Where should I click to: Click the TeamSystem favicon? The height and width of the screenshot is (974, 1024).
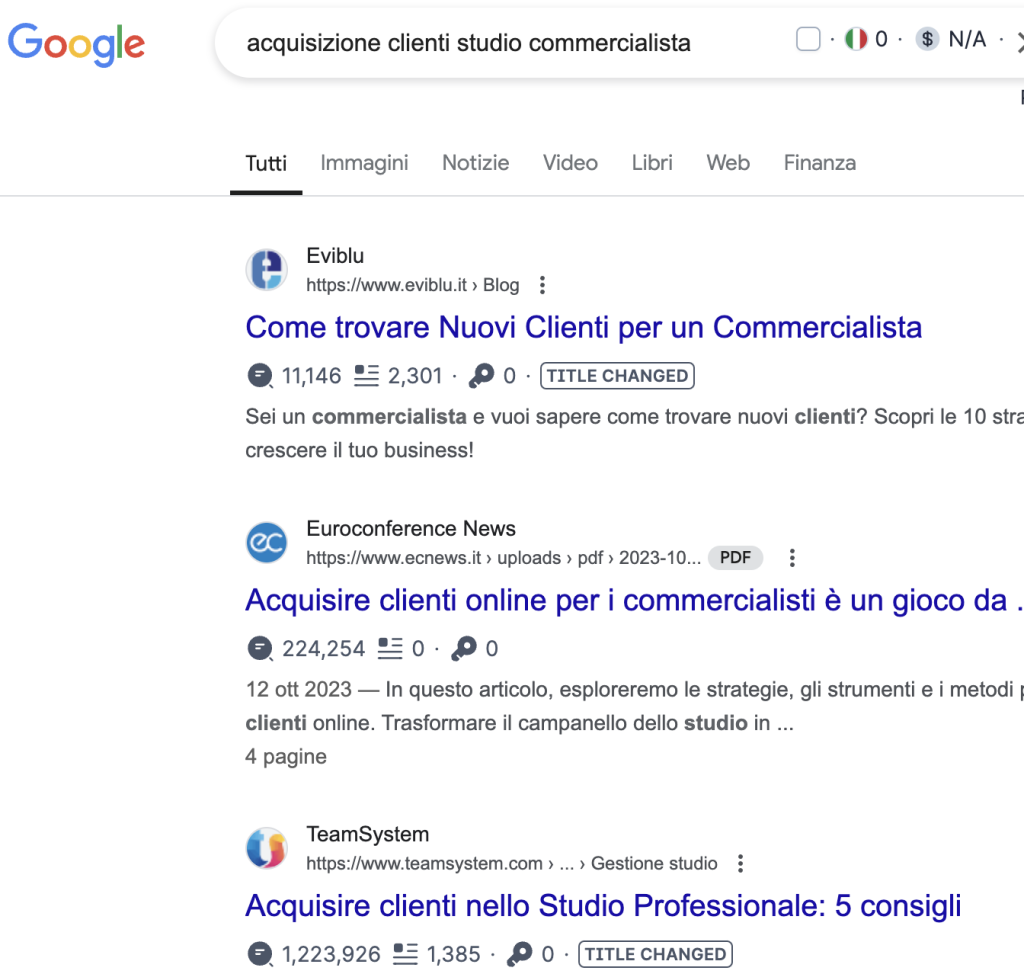click(266, 849)
